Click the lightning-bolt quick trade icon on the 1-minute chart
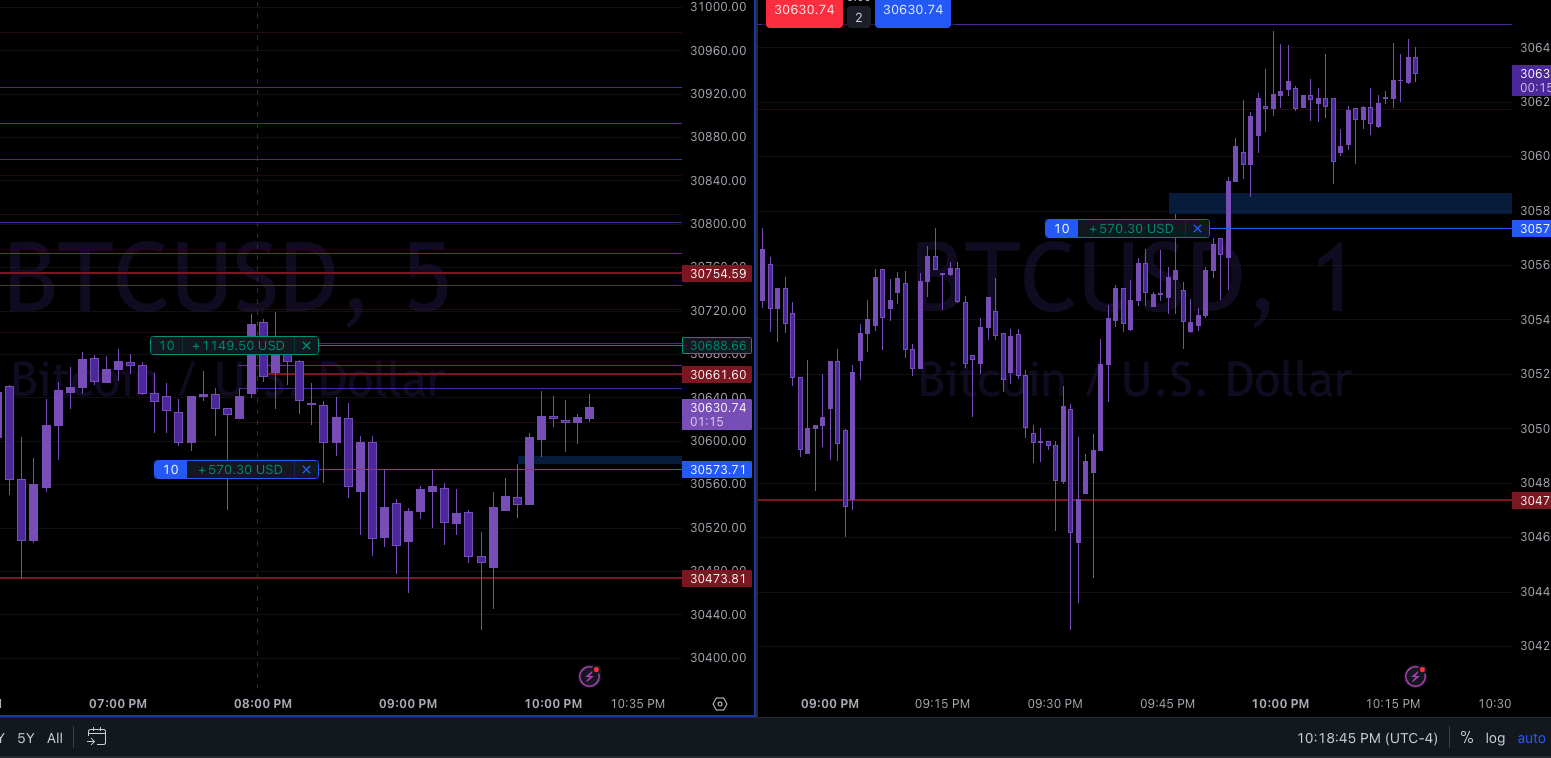This screenshot has height=758, width=1551. (1415, 676)
